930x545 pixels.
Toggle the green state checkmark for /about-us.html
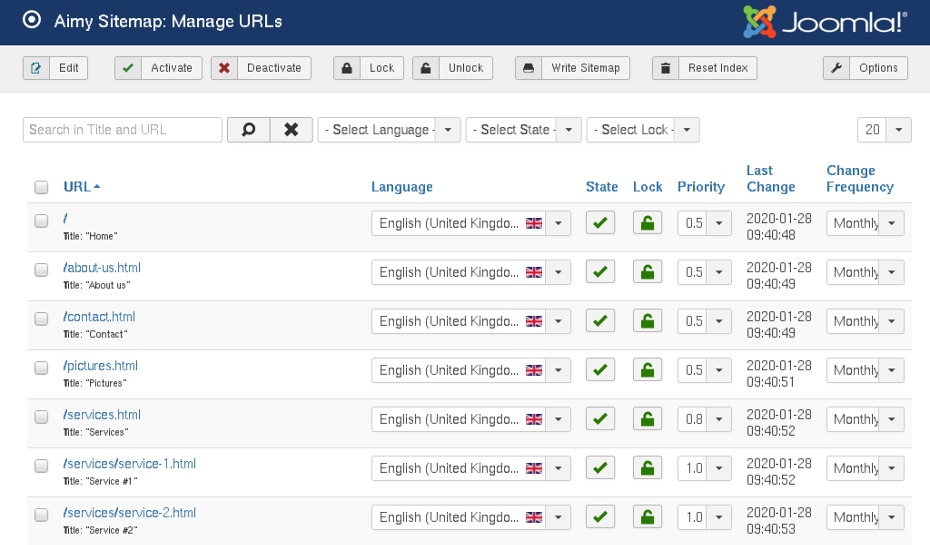coord(600,272)
